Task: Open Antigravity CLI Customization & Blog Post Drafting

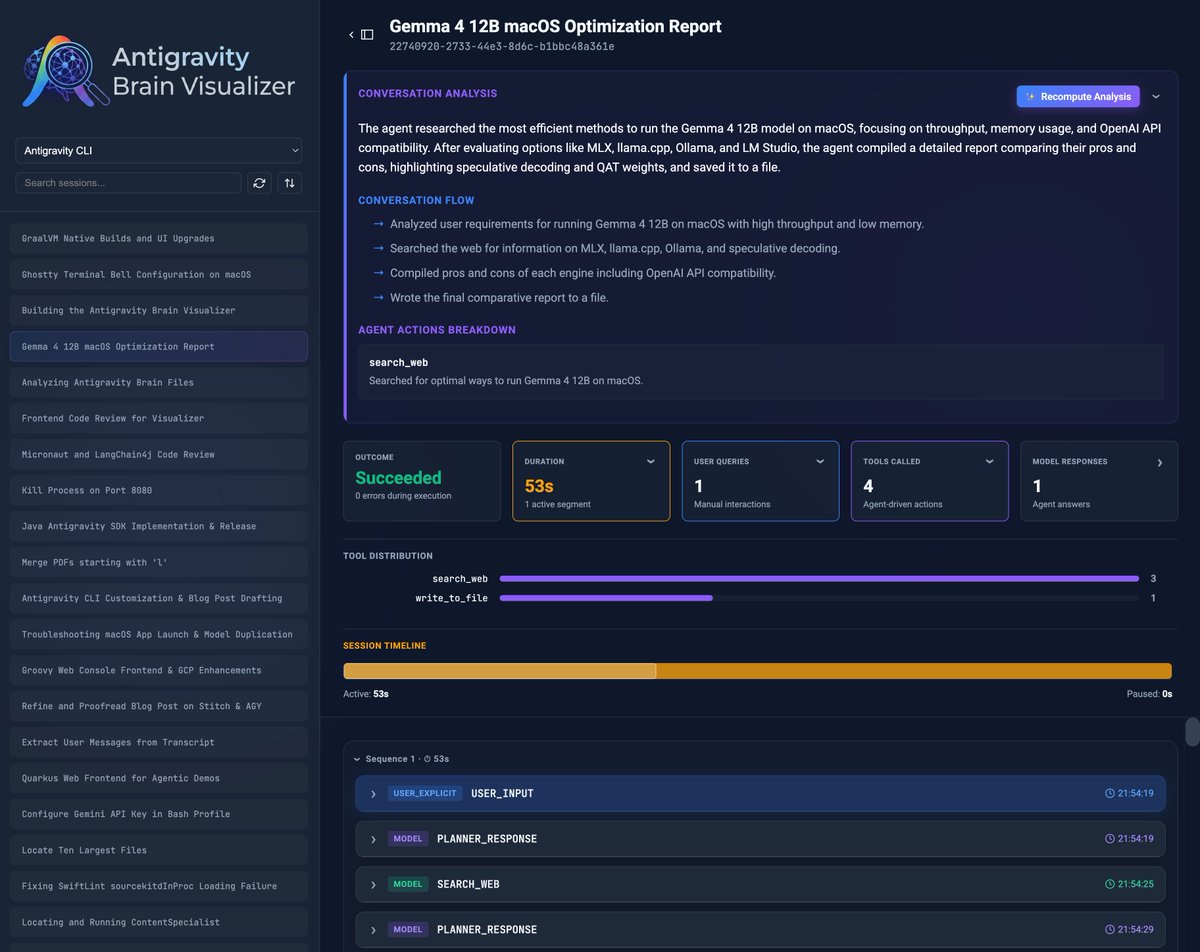Action: pyautogui.click(x=158, y=598)
